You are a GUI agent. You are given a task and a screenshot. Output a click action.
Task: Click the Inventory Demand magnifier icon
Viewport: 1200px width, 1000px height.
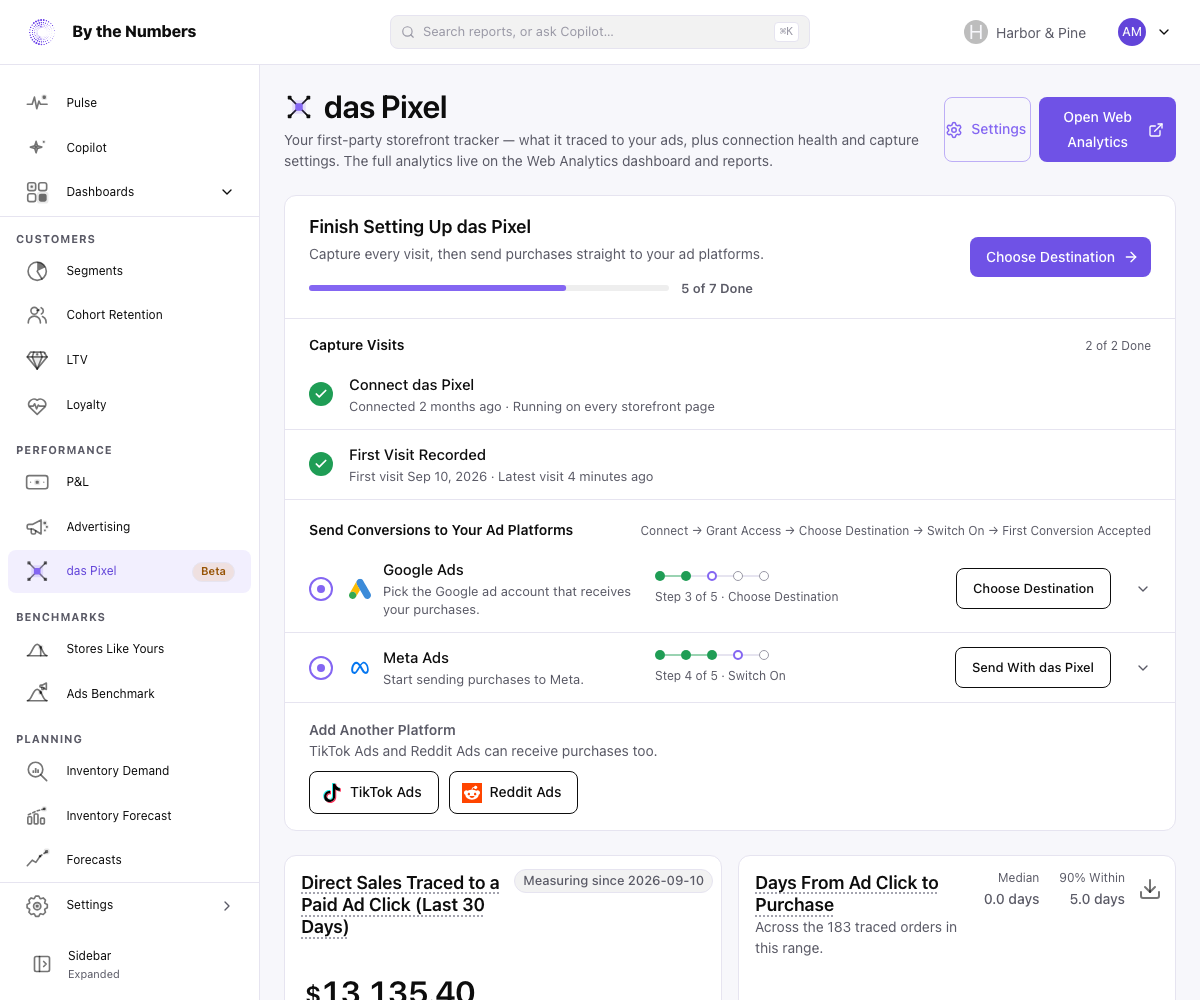(37, 771)
